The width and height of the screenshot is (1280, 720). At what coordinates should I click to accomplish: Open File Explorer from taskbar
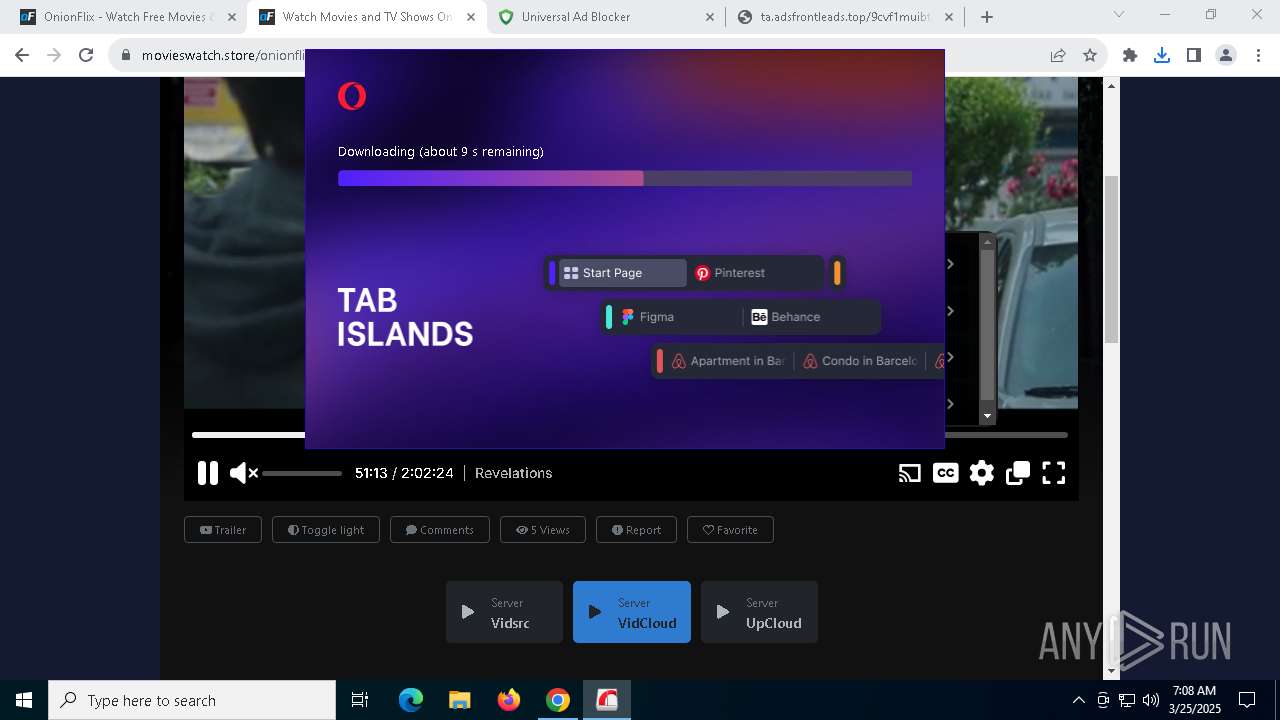pyautogui.click(x=460, y=700)
